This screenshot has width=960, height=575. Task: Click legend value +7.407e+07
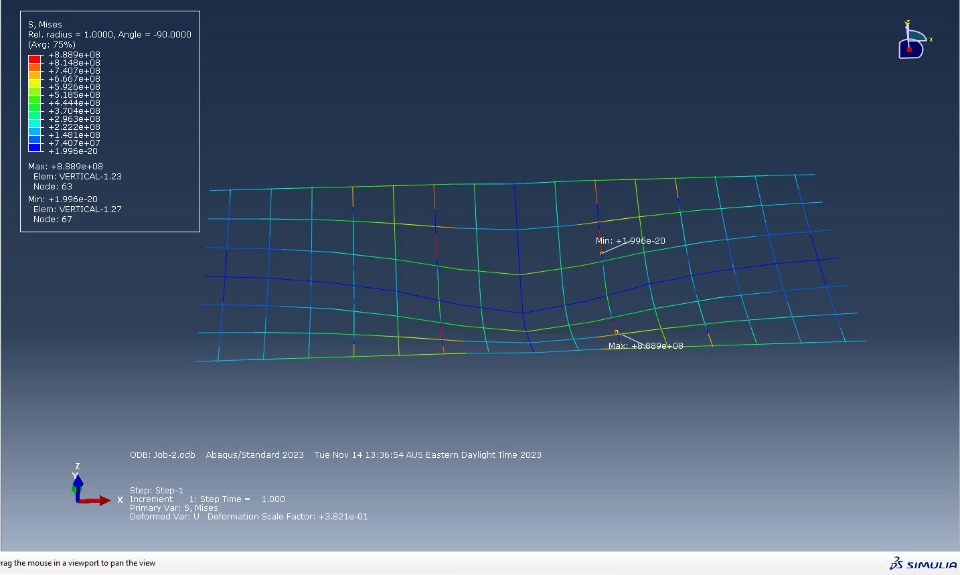(x=74, y=143)
